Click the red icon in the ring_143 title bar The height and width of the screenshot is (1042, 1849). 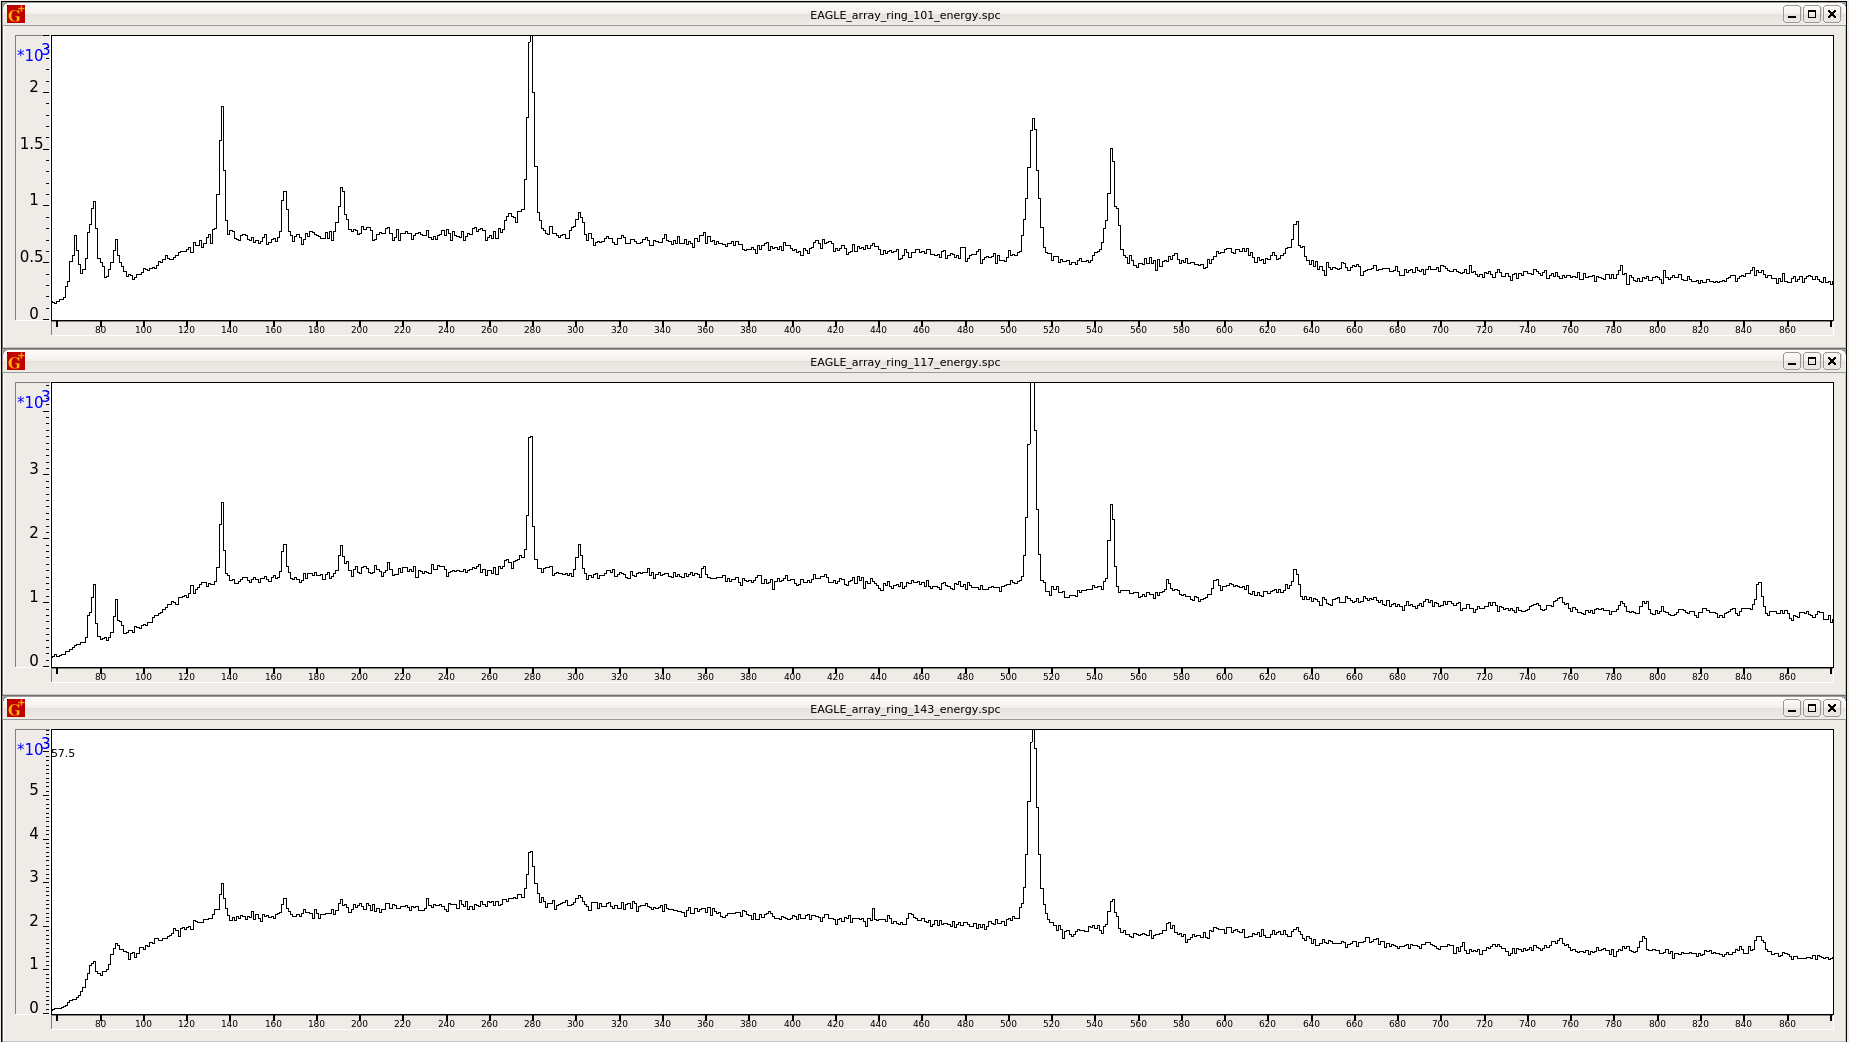(x=15, y=708)
